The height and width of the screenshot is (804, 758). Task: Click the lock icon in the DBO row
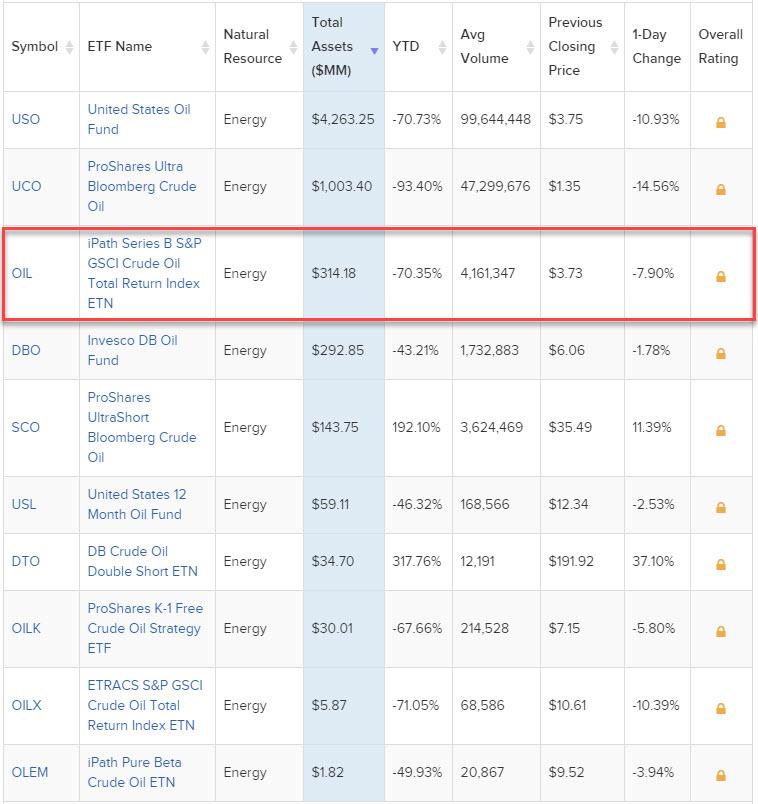point(720,353)
